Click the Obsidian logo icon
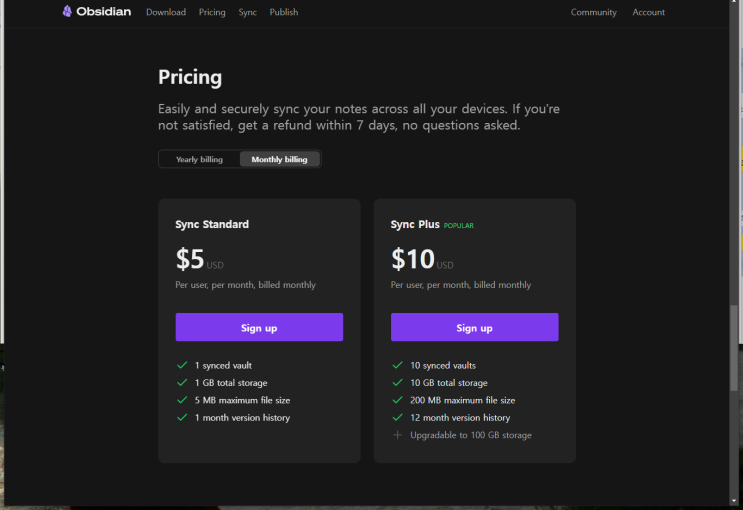The width and height of the screenshot is (743, 510). coord(67,12)
